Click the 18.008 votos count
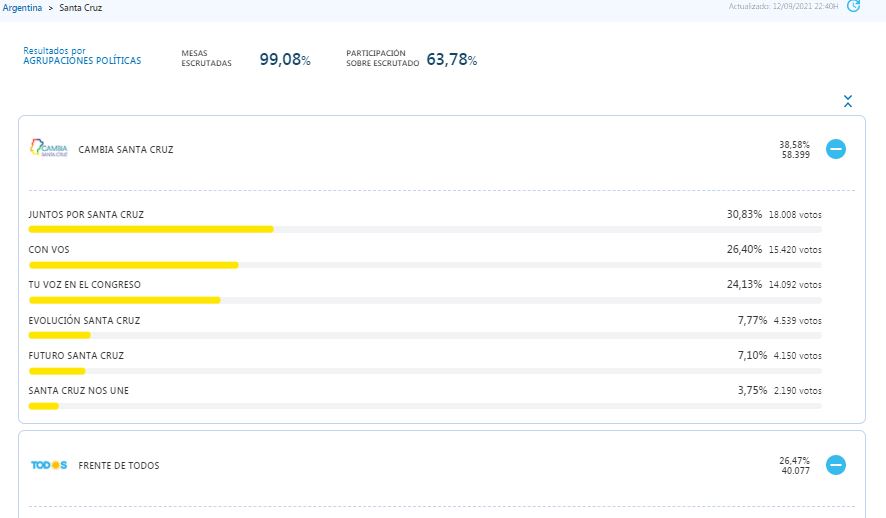The width and height of the screenshot is (886, 518). (x=795, y=215)
